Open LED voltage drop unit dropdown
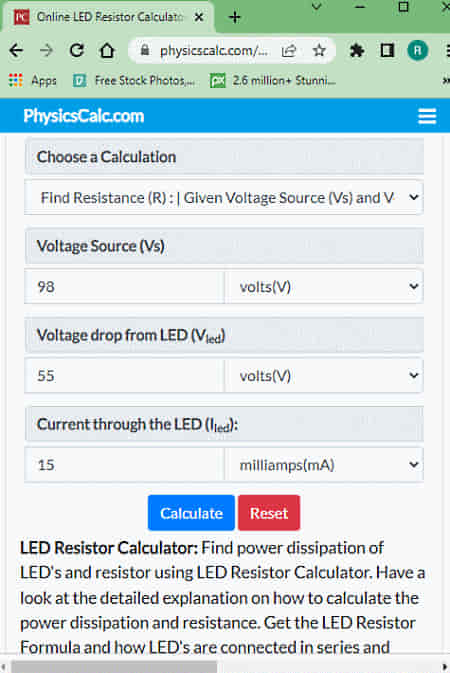 (x=324, y=376)
